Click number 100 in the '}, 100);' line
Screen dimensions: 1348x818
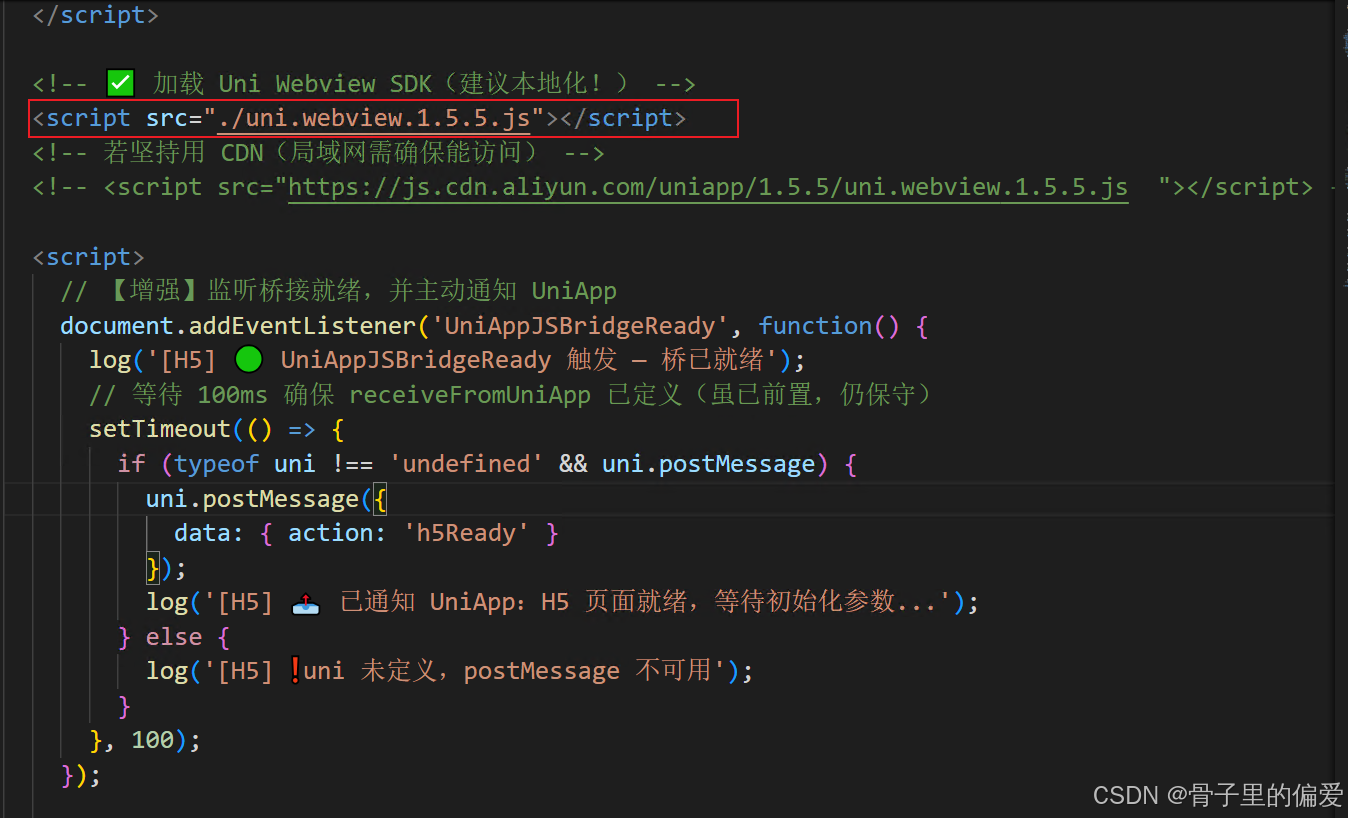click(x=153, y=741)
